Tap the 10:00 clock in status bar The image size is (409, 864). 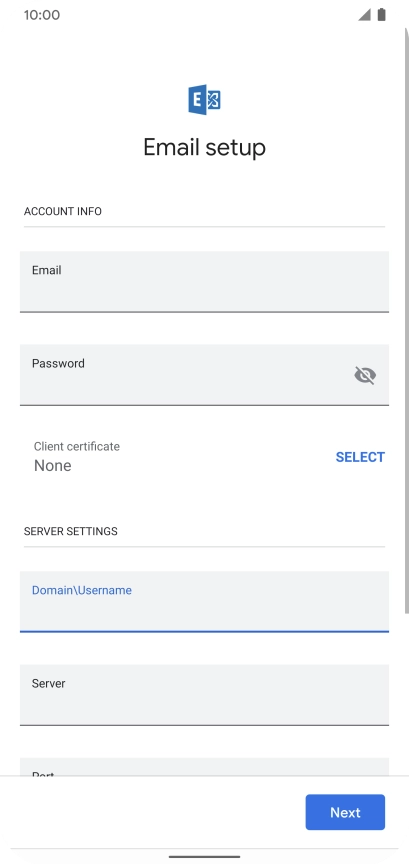[x=42, y=15]
